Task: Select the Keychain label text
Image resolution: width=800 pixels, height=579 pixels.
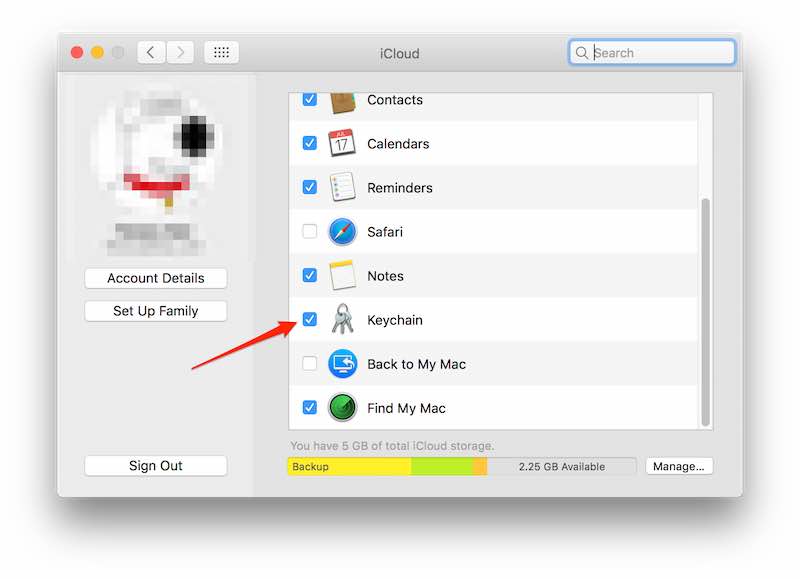Action: pyautogui.click(x=395, y=320)
